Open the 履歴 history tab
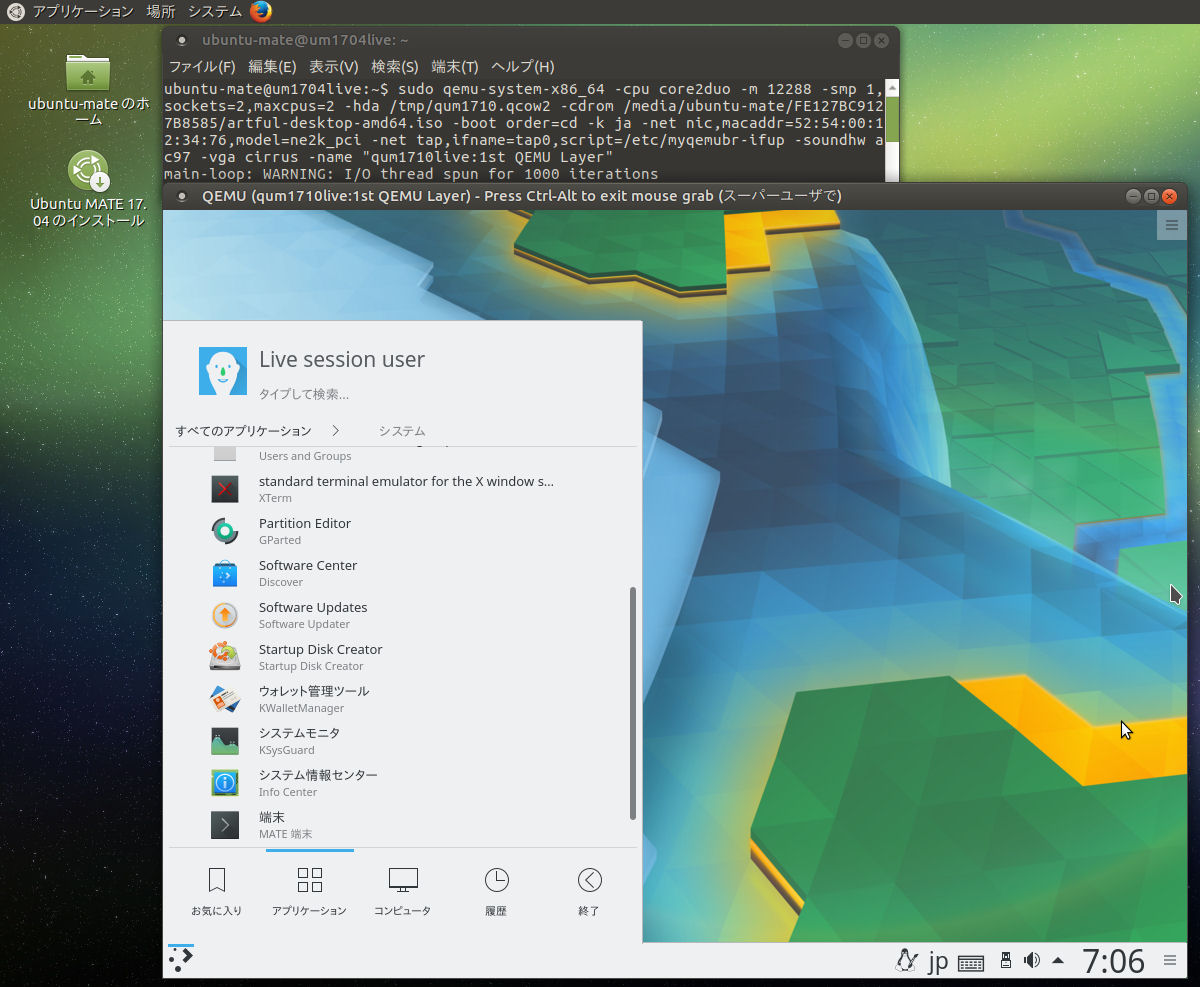The width and height of the screenshot is (1200, 987). (x=496, y=892)
